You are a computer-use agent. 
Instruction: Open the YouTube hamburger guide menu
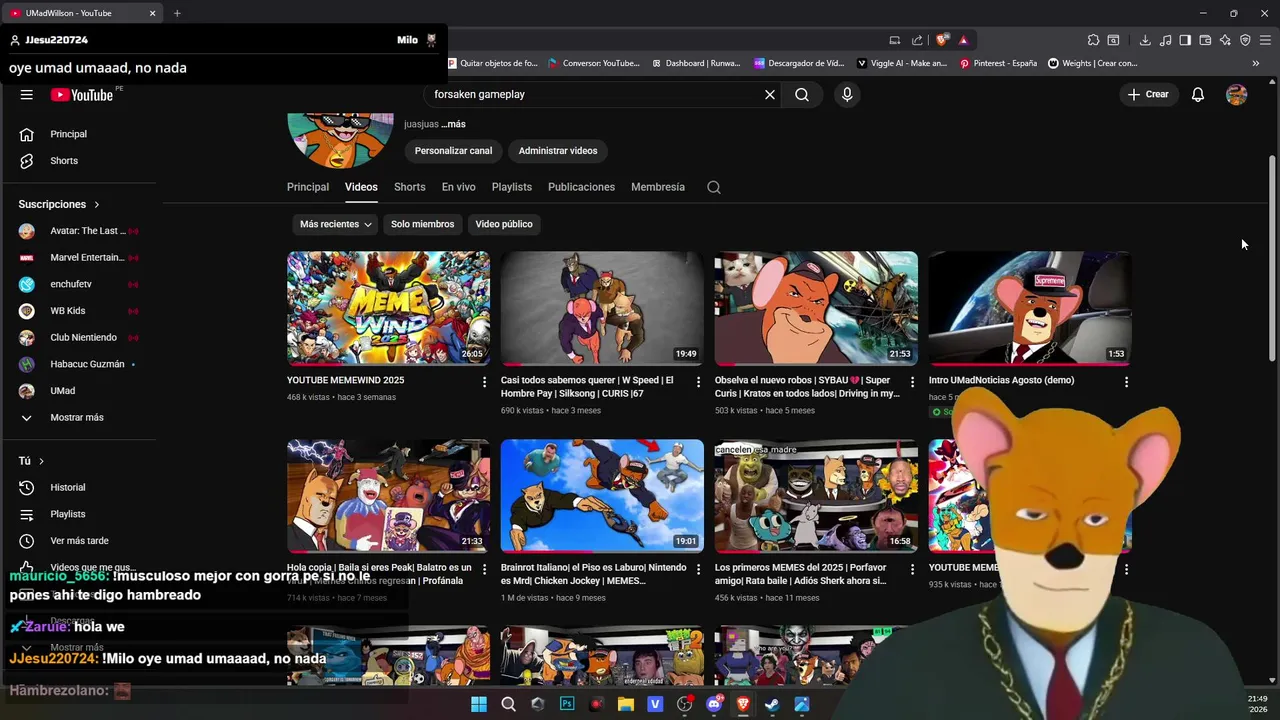point(27,94)
